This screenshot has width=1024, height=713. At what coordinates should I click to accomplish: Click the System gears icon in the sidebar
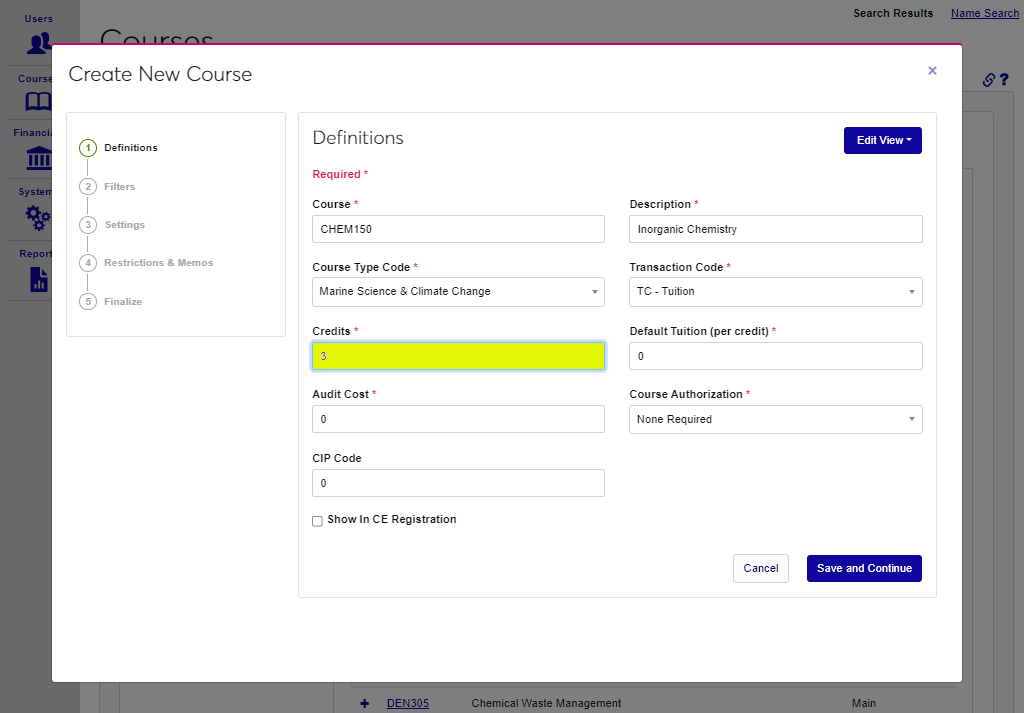point(38,217)
